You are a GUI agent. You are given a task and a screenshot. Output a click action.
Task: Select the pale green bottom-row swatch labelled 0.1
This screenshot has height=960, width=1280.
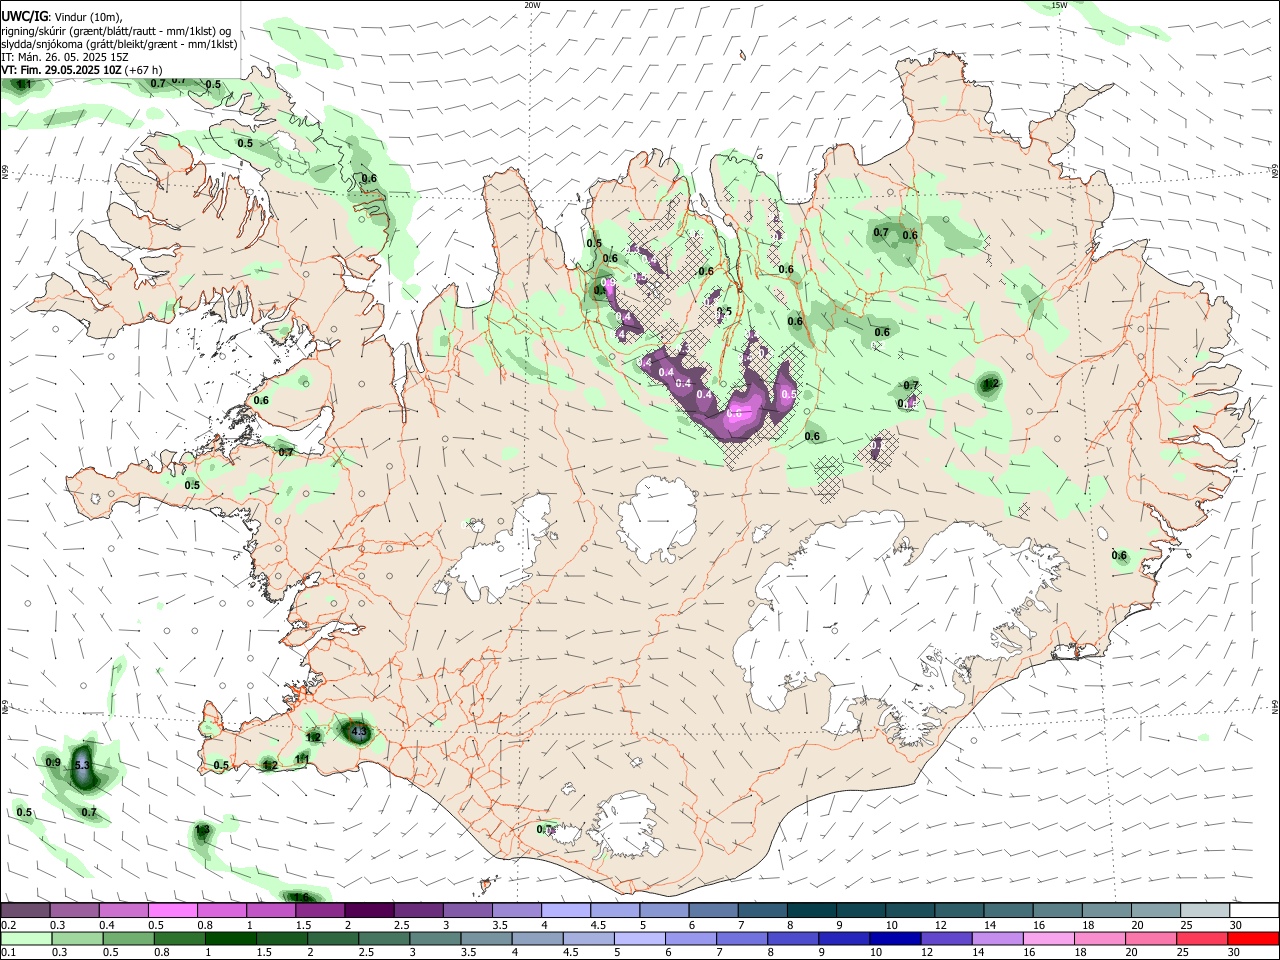point(25,938)
